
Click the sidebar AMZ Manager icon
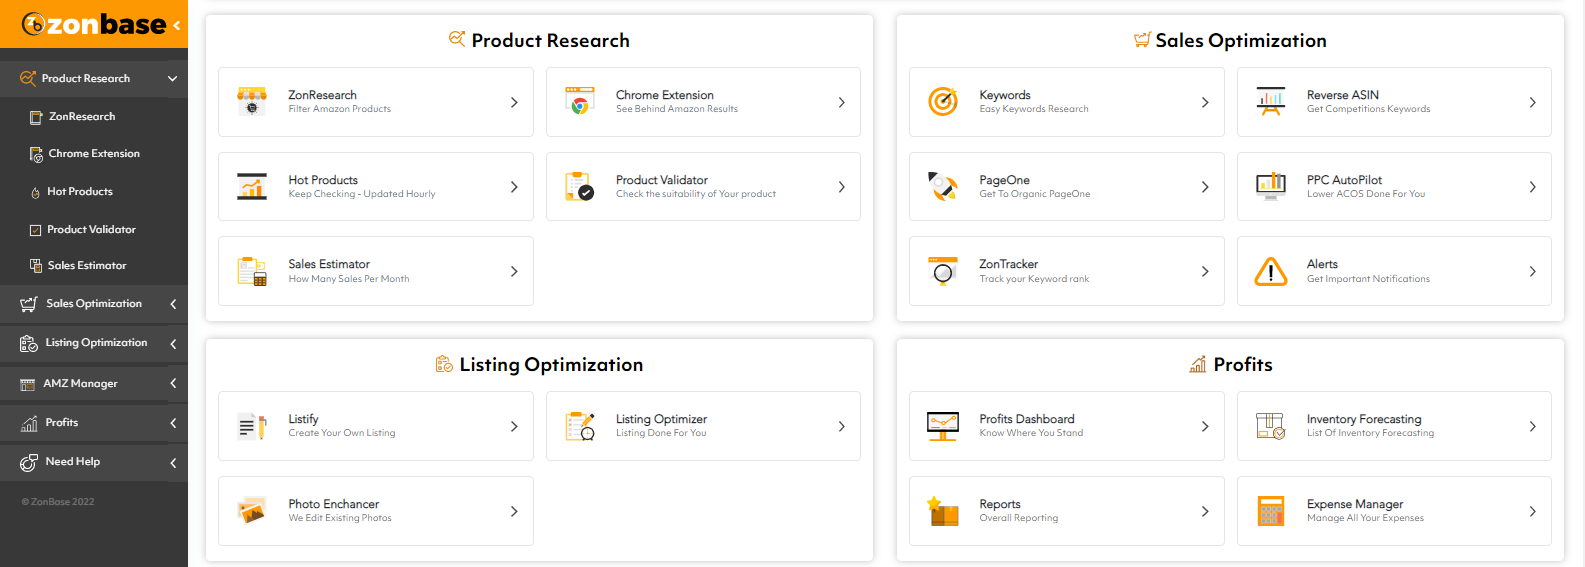[x=28, y=384]
